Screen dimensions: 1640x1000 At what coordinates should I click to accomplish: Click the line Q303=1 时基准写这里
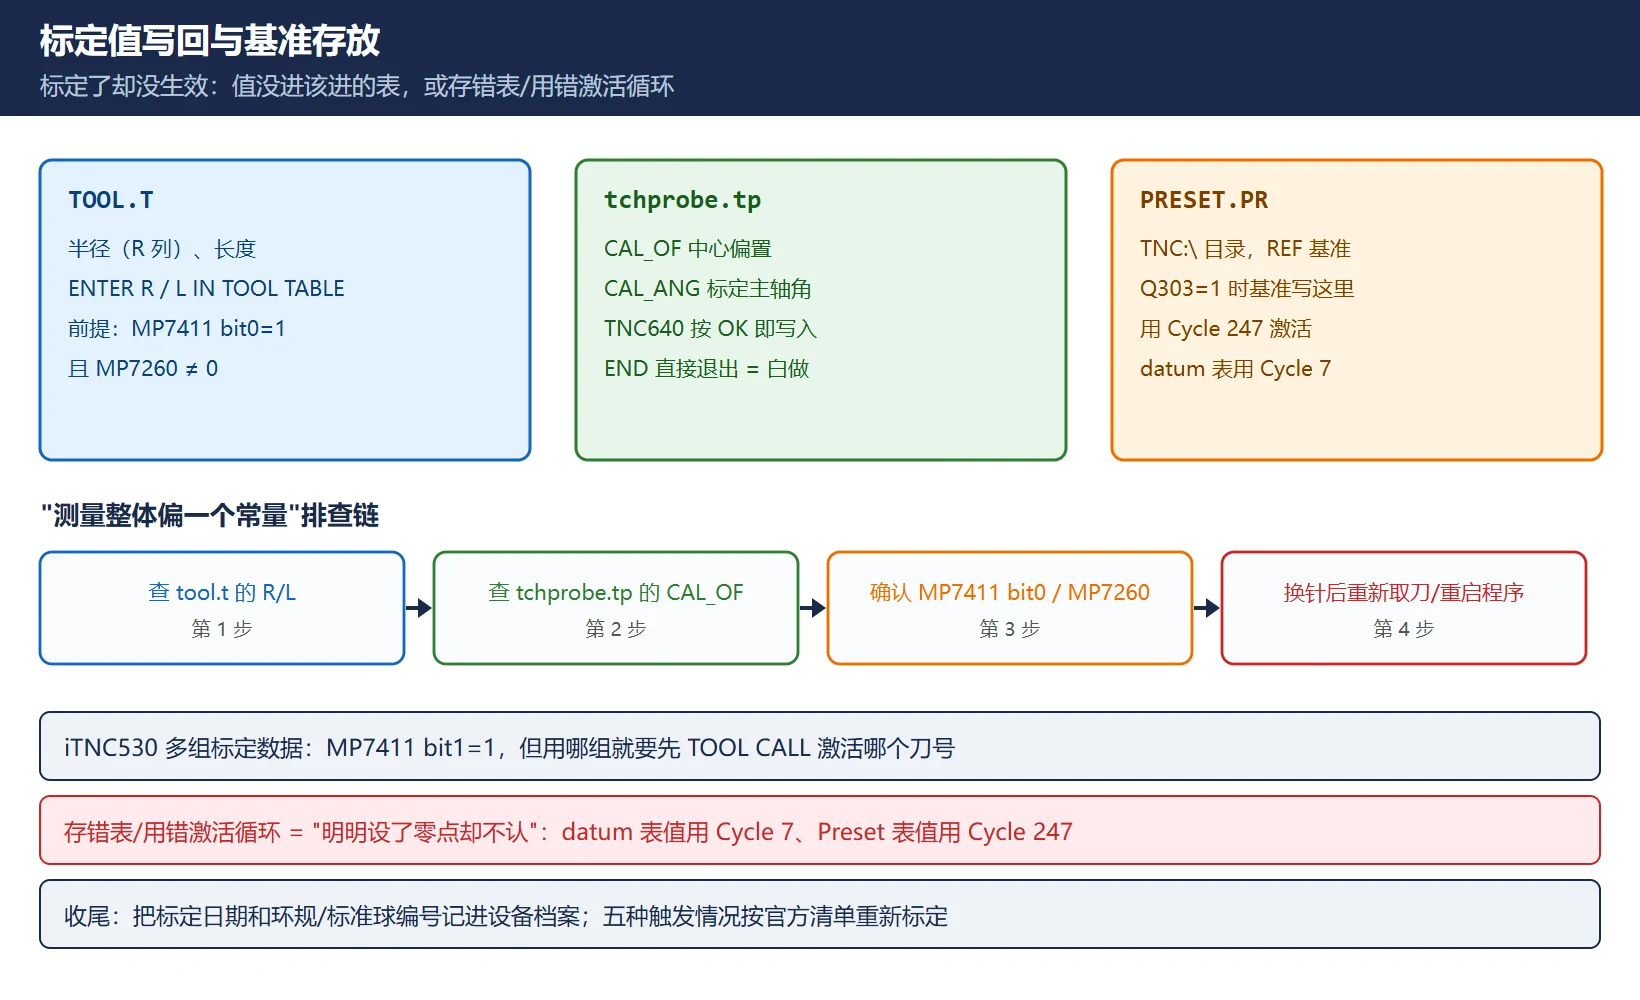point(1247,289)
